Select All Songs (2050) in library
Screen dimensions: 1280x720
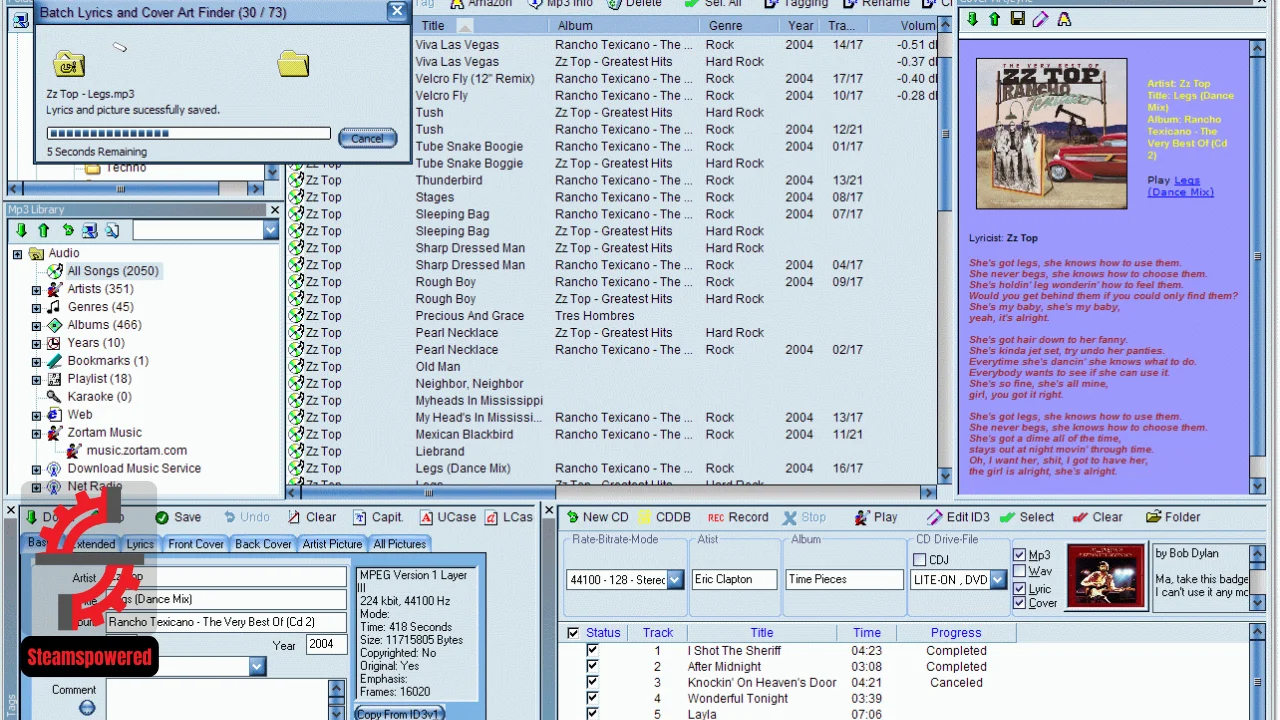pos(112,271)
